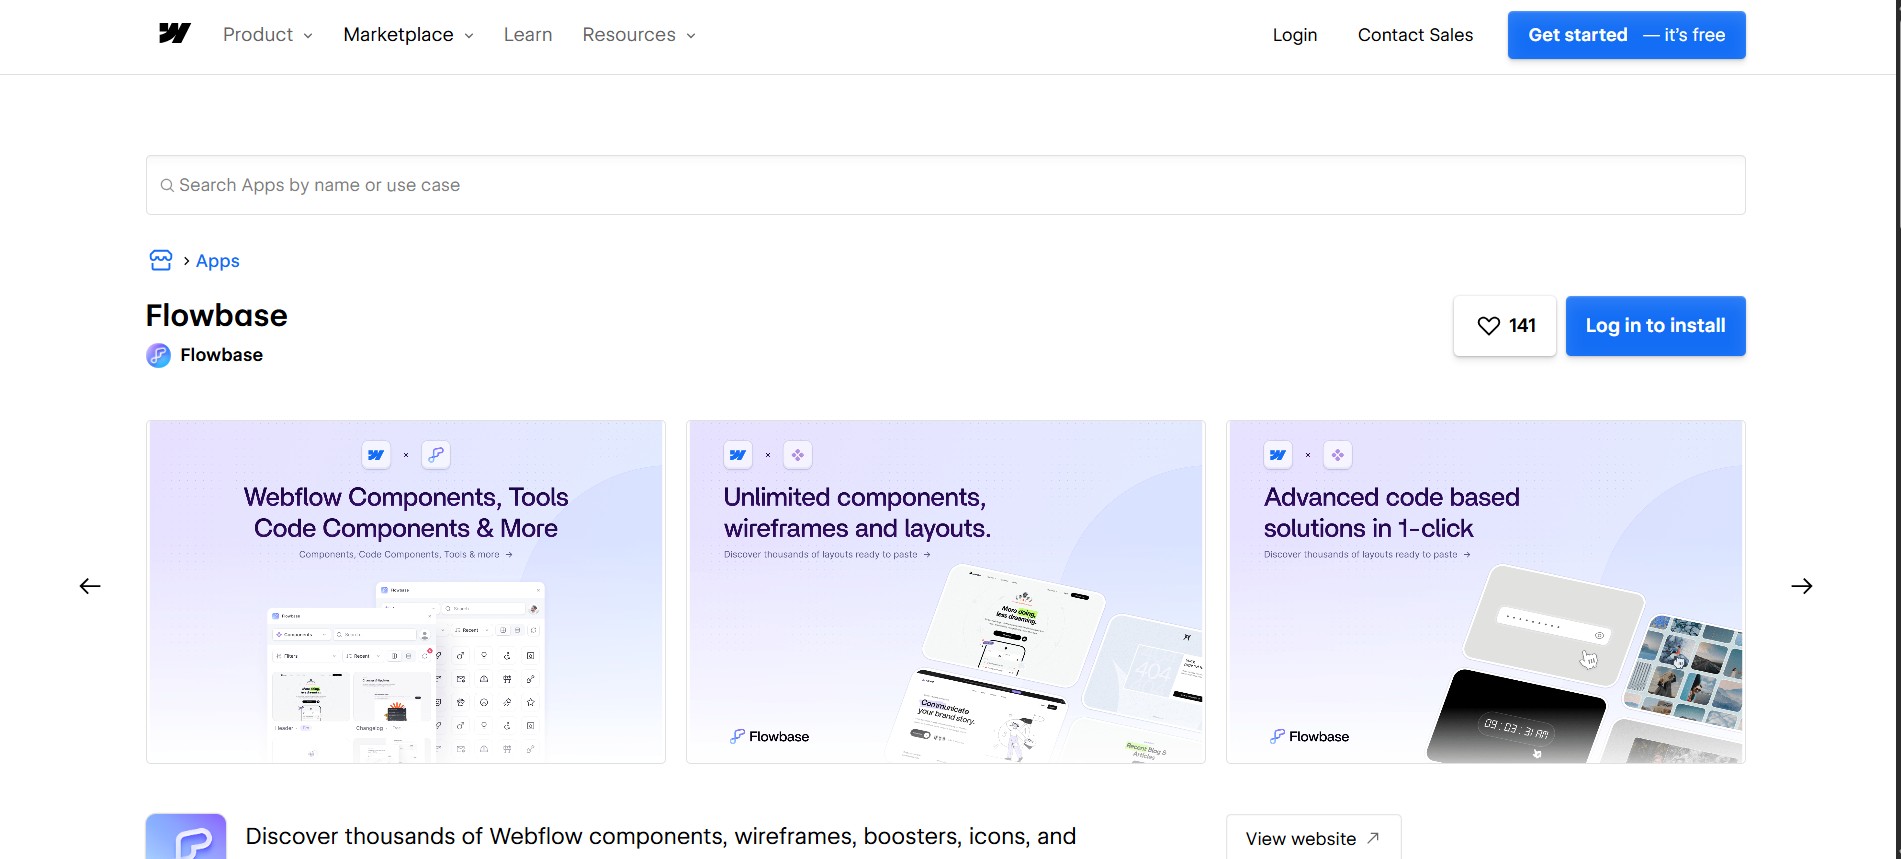Open the Product dropdown menu
Screen dimensions: 1901x859
click(x=267, y=35)
